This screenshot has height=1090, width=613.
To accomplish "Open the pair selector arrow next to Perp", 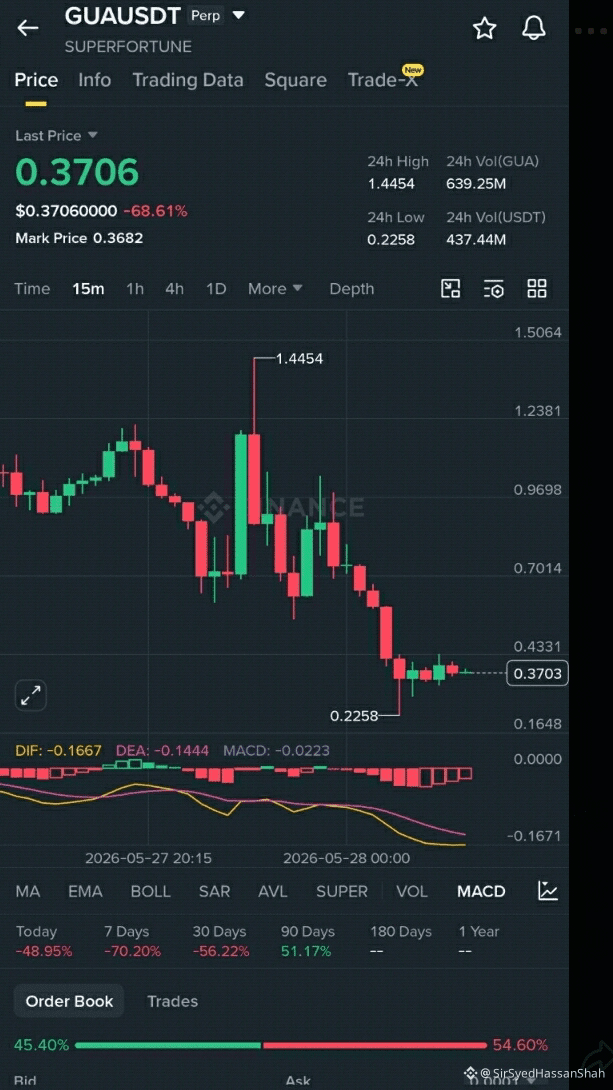I will 238,15.
